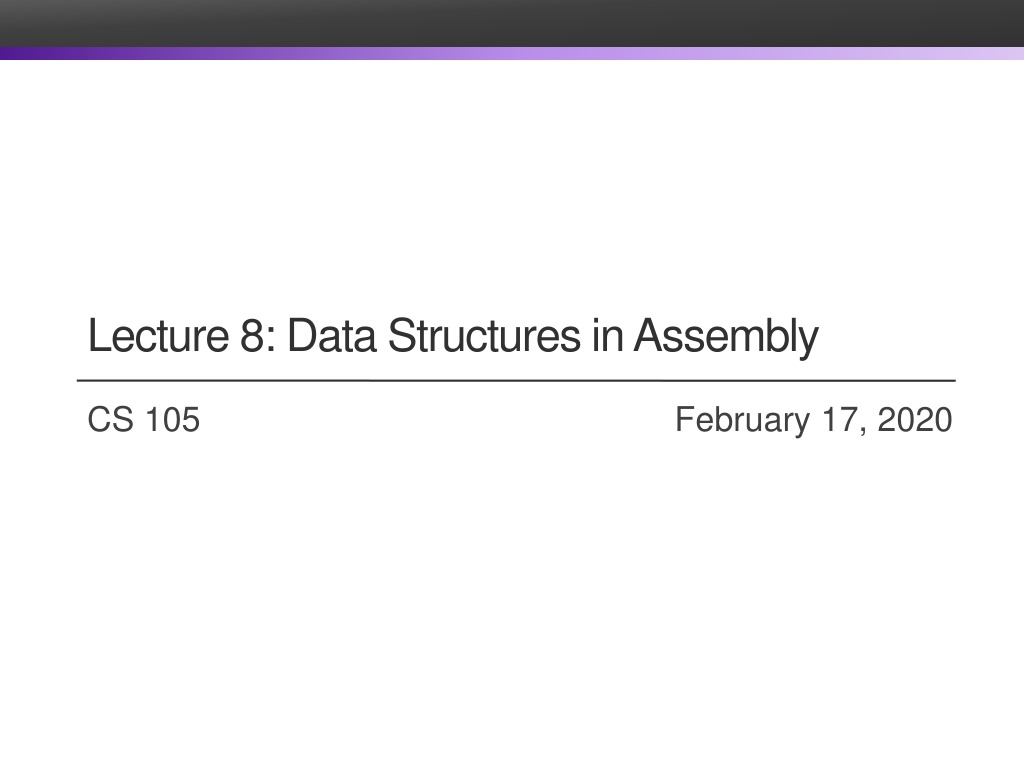Click the blank white area below the date
Viewport: 1024px width, 768px height.
click(x=512, y=588)
